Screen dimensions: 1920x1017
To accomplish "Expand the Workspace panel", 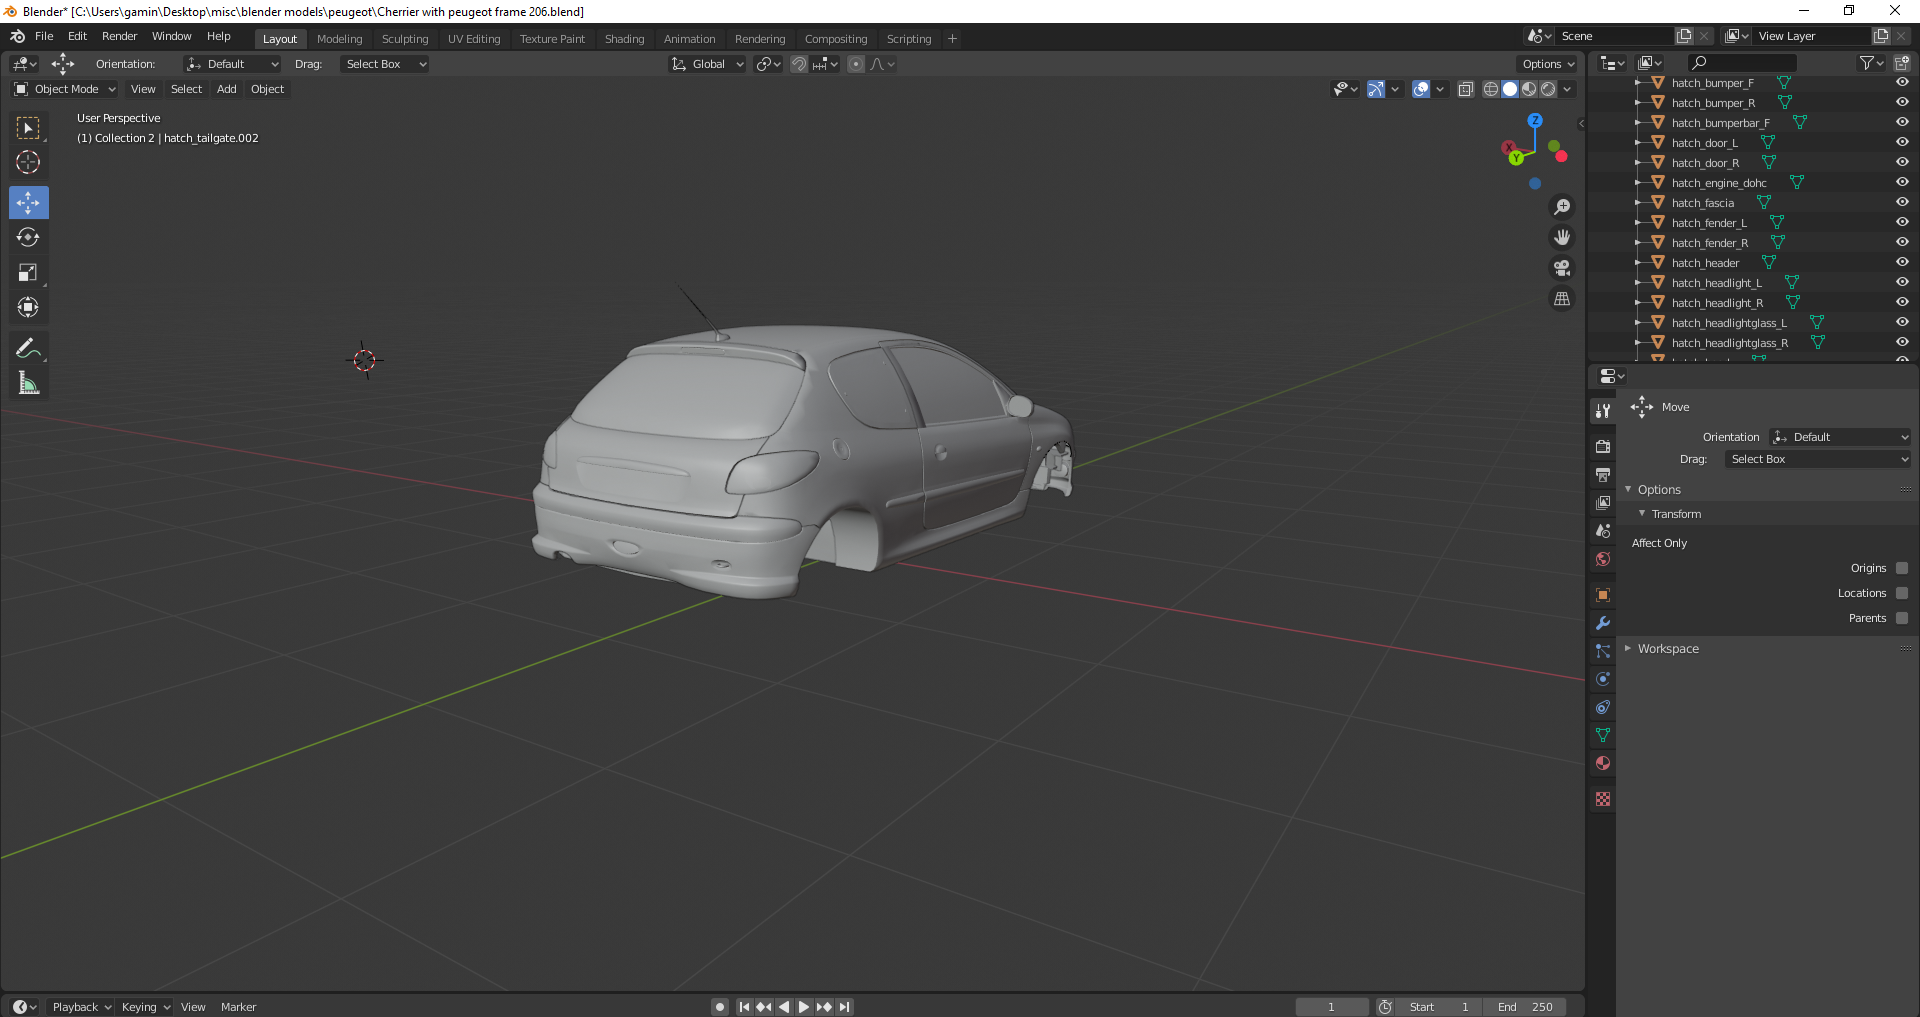I will click(x=1668, y=649).
